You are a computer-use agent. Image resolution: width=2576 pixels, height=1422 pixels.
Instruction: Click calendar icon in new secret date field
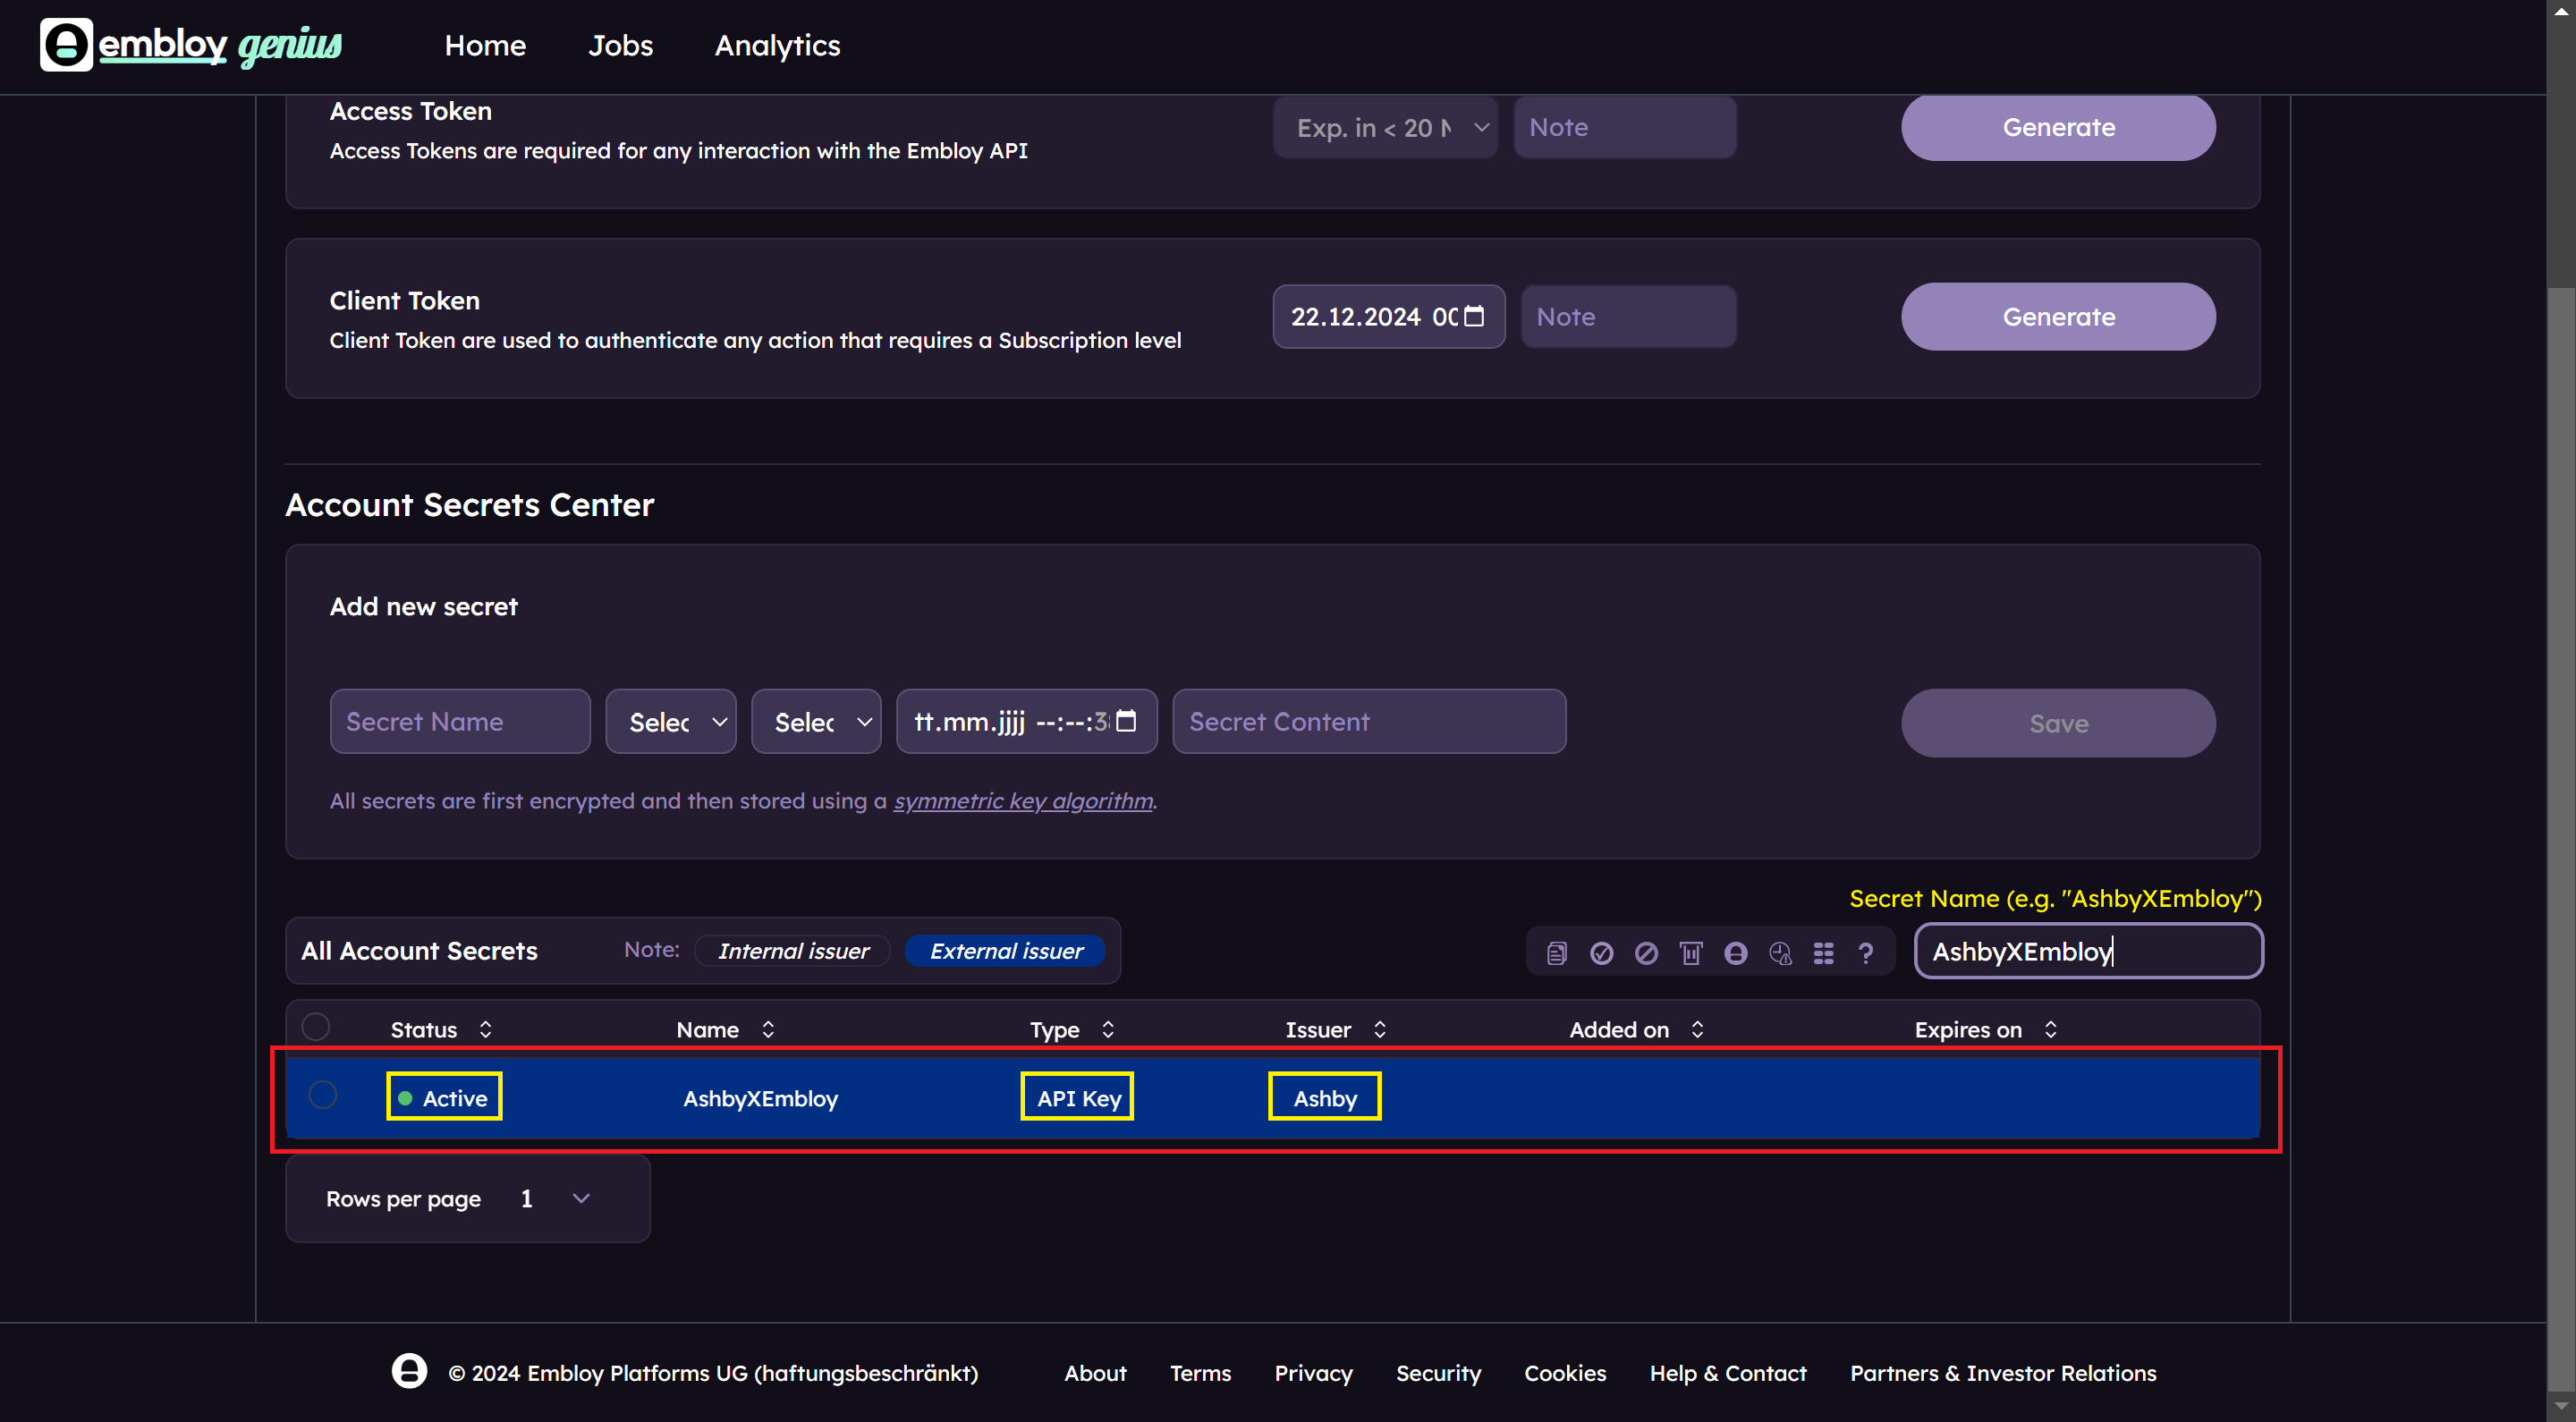pyautogui.click(x=1126, y=721)
